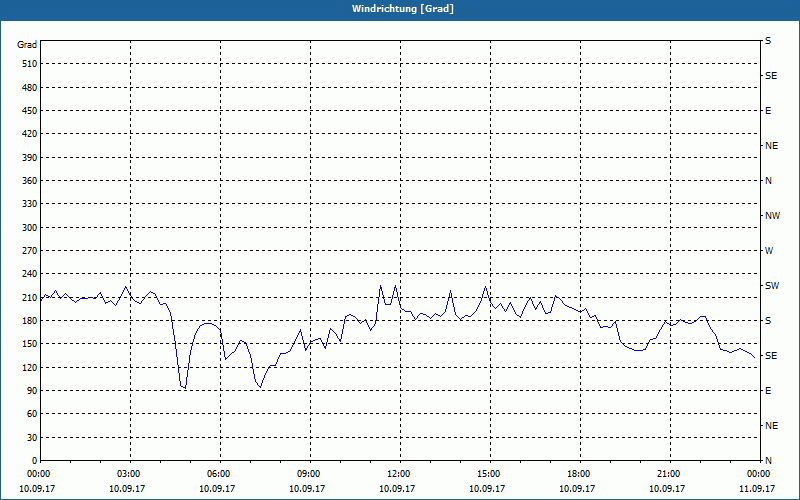Pick the 210 axis tick label

[x=30, y=297]
